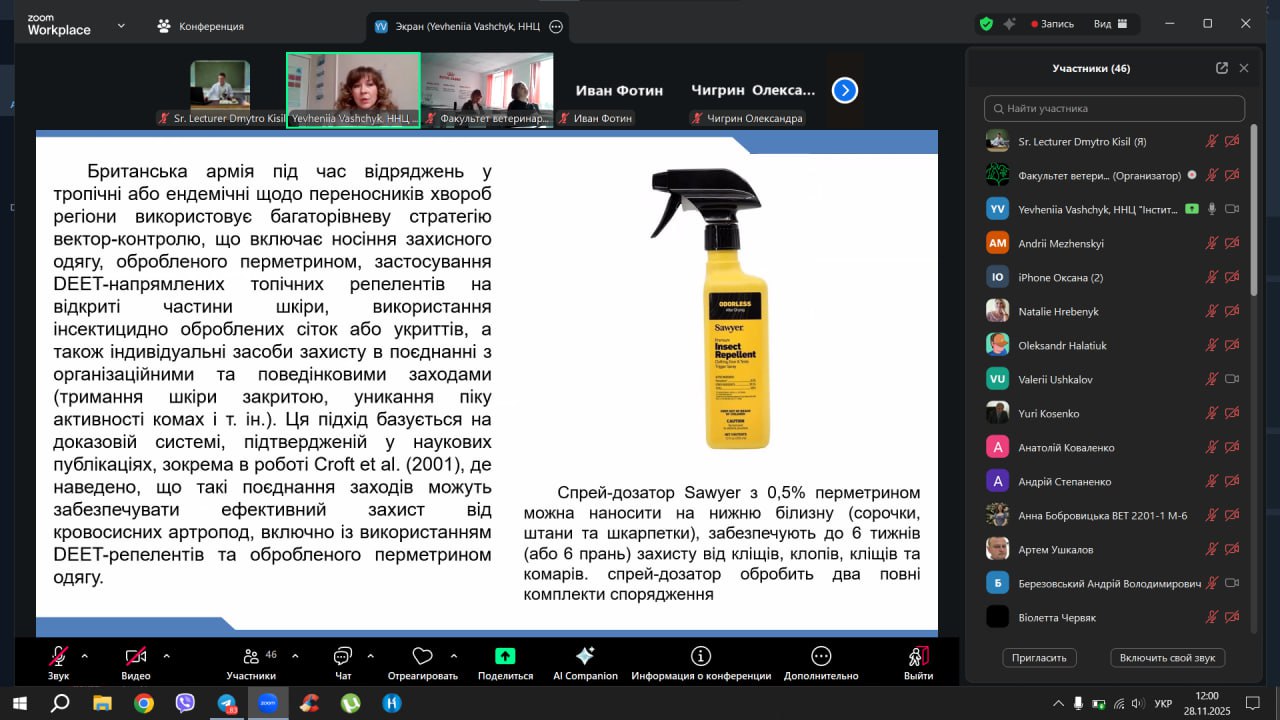Click the green Share screen icon
This screenshot has width=1280, height=720.
click(x=505, y=656)
